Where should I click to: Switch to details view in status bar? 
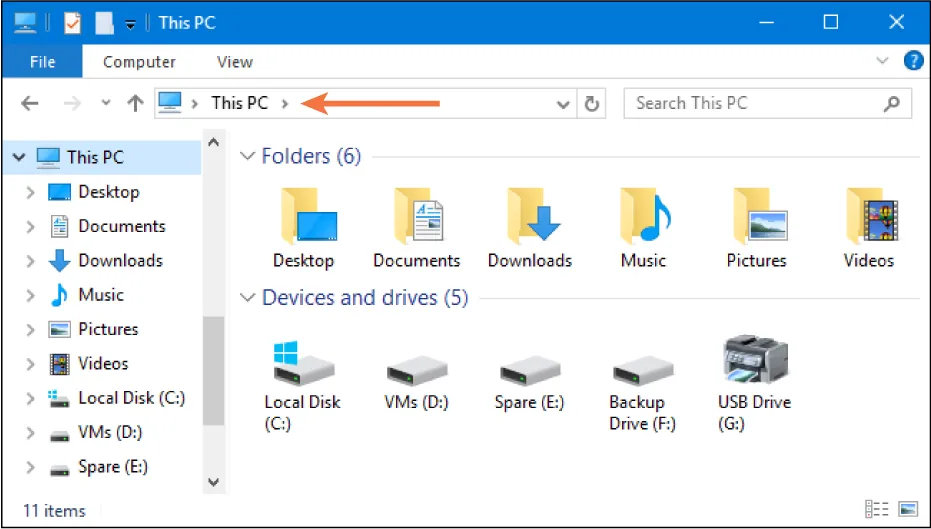tap(877, 509)
